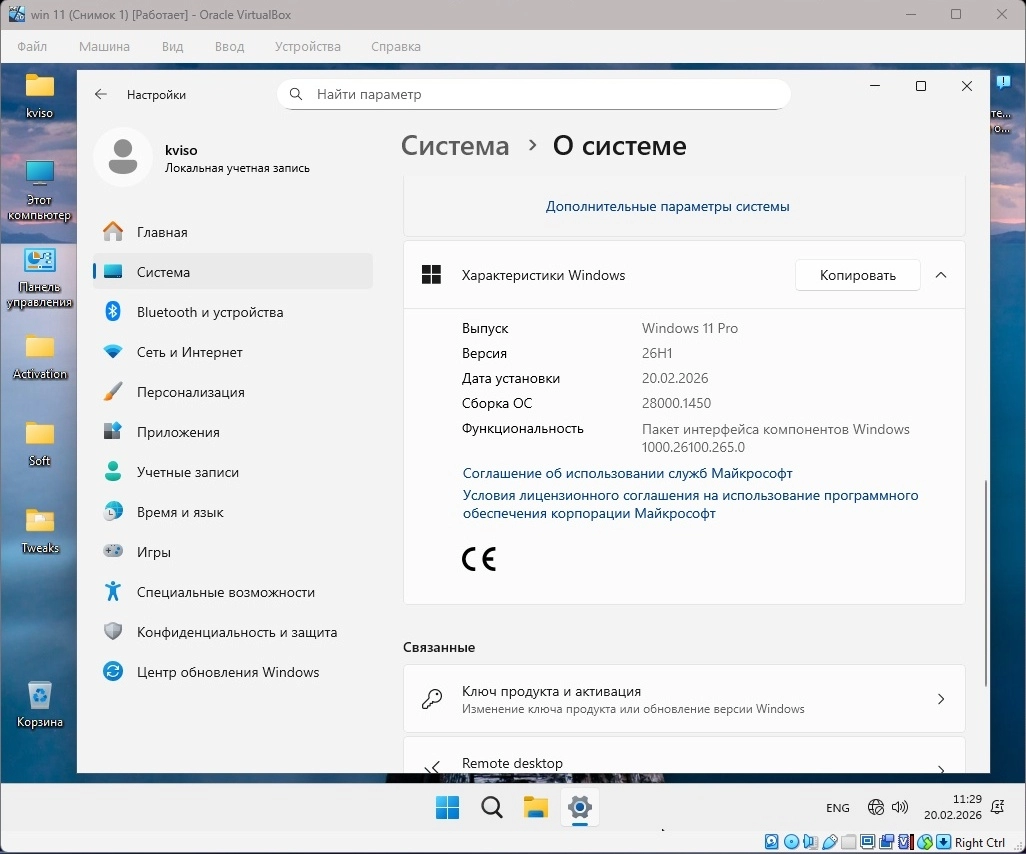Open Игры settings section

point(153,552)
